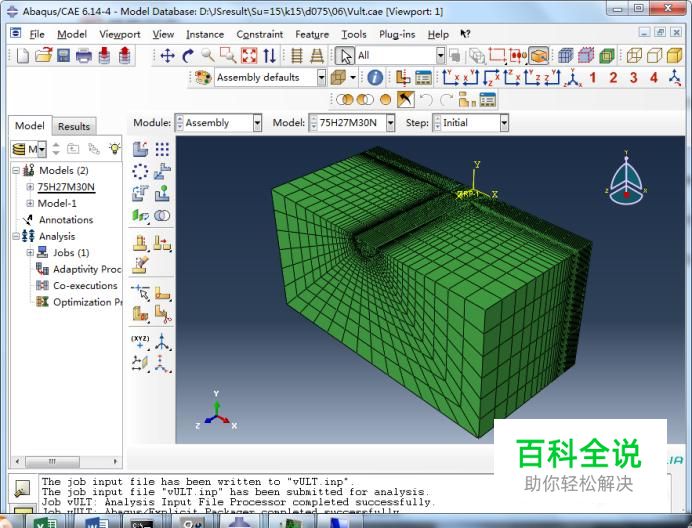Click the Query information icon
692x528 pixels.
pyautogui.click(x=375, y=78)
